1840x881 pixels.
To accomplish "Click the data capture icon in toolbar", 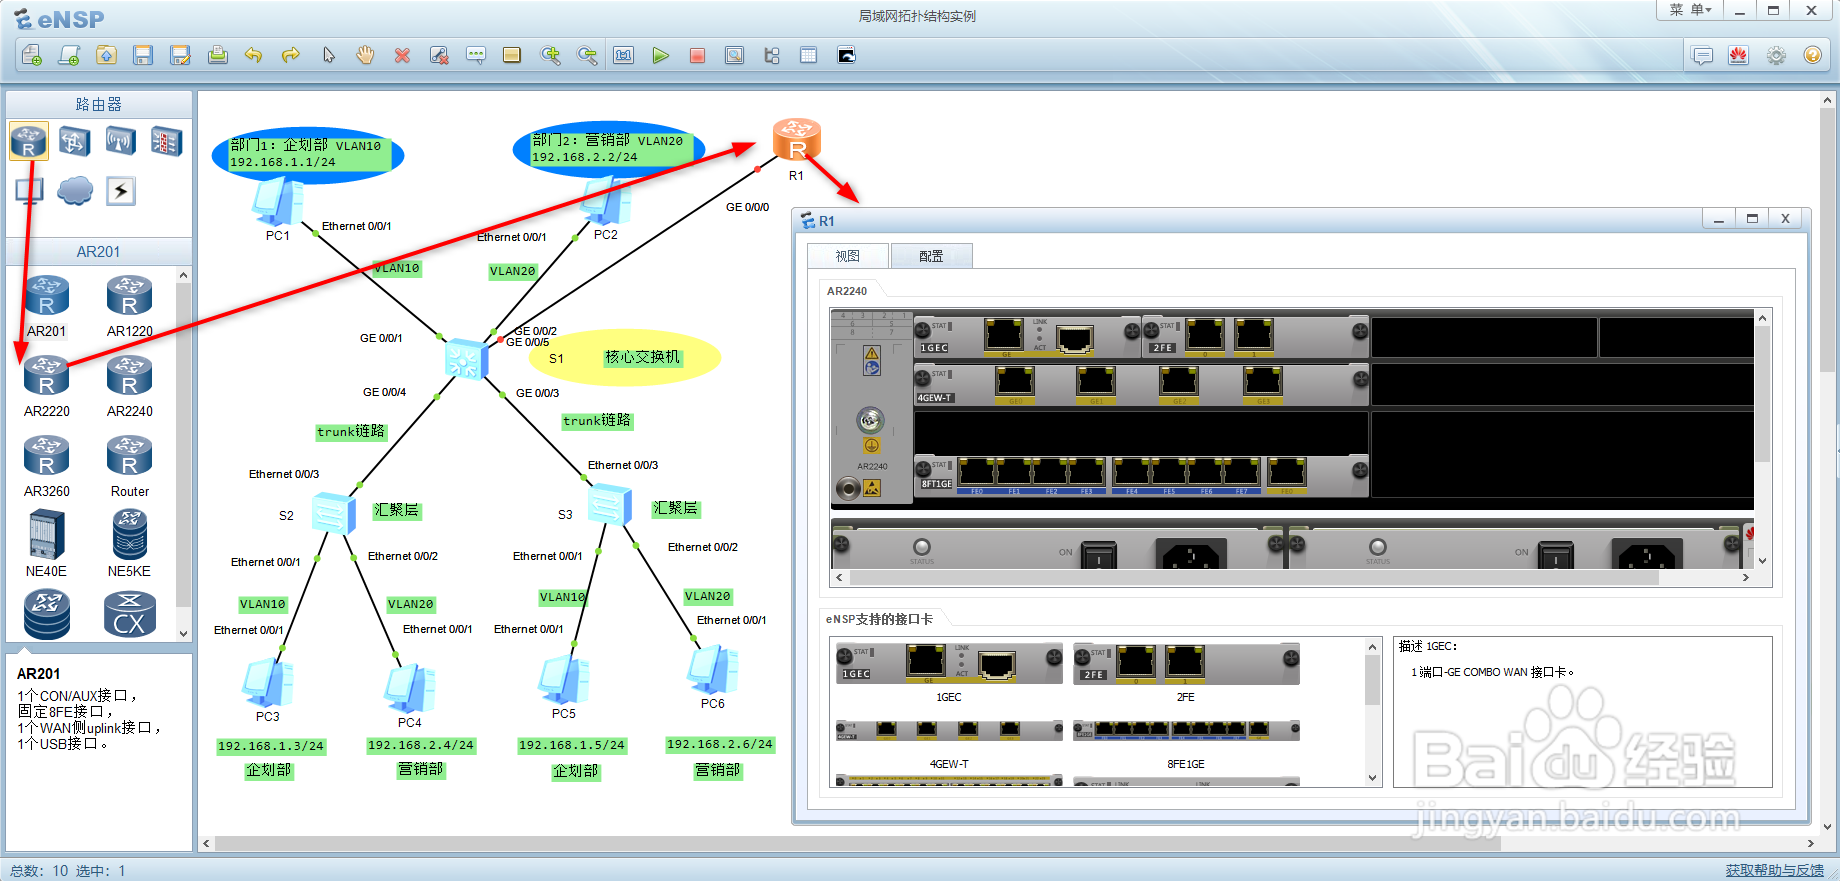I will coord(735,55).
